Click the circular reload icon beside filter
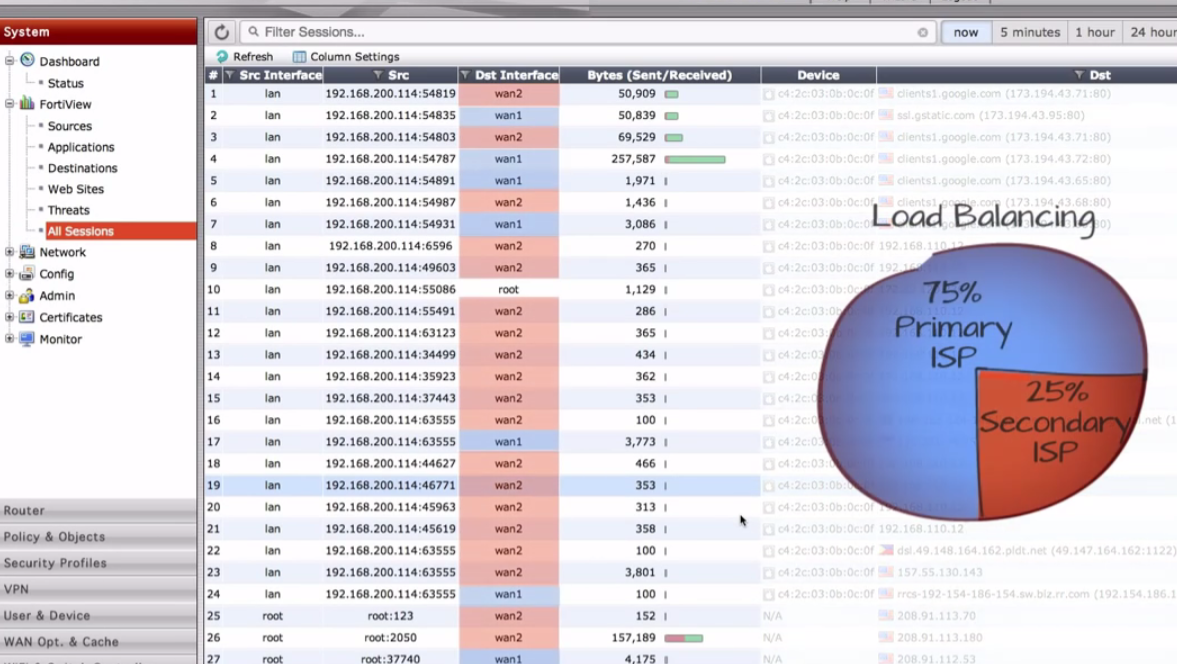Image resolution: width=1177 pixels, height=664 pixels. point(221,32)
